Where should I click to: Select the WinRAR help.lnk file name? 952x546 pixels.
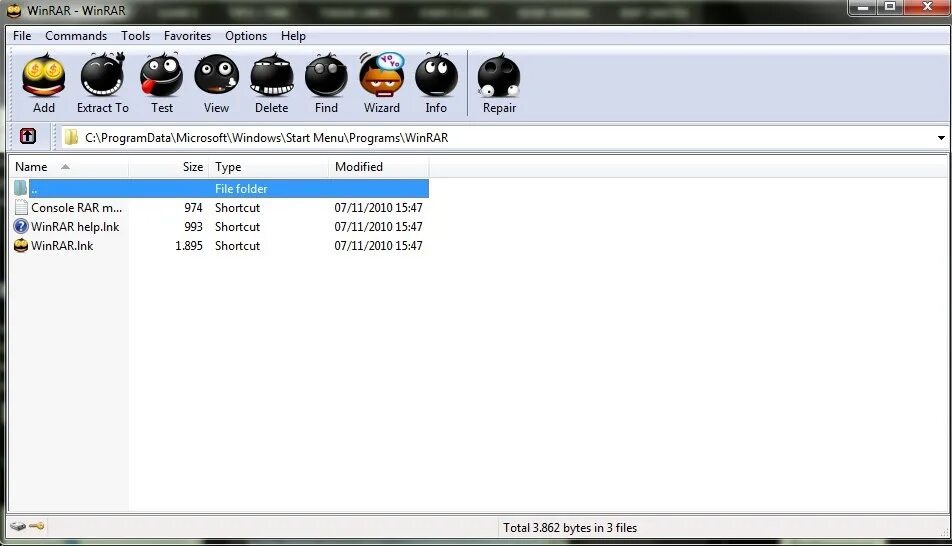[x=75, y=227]
